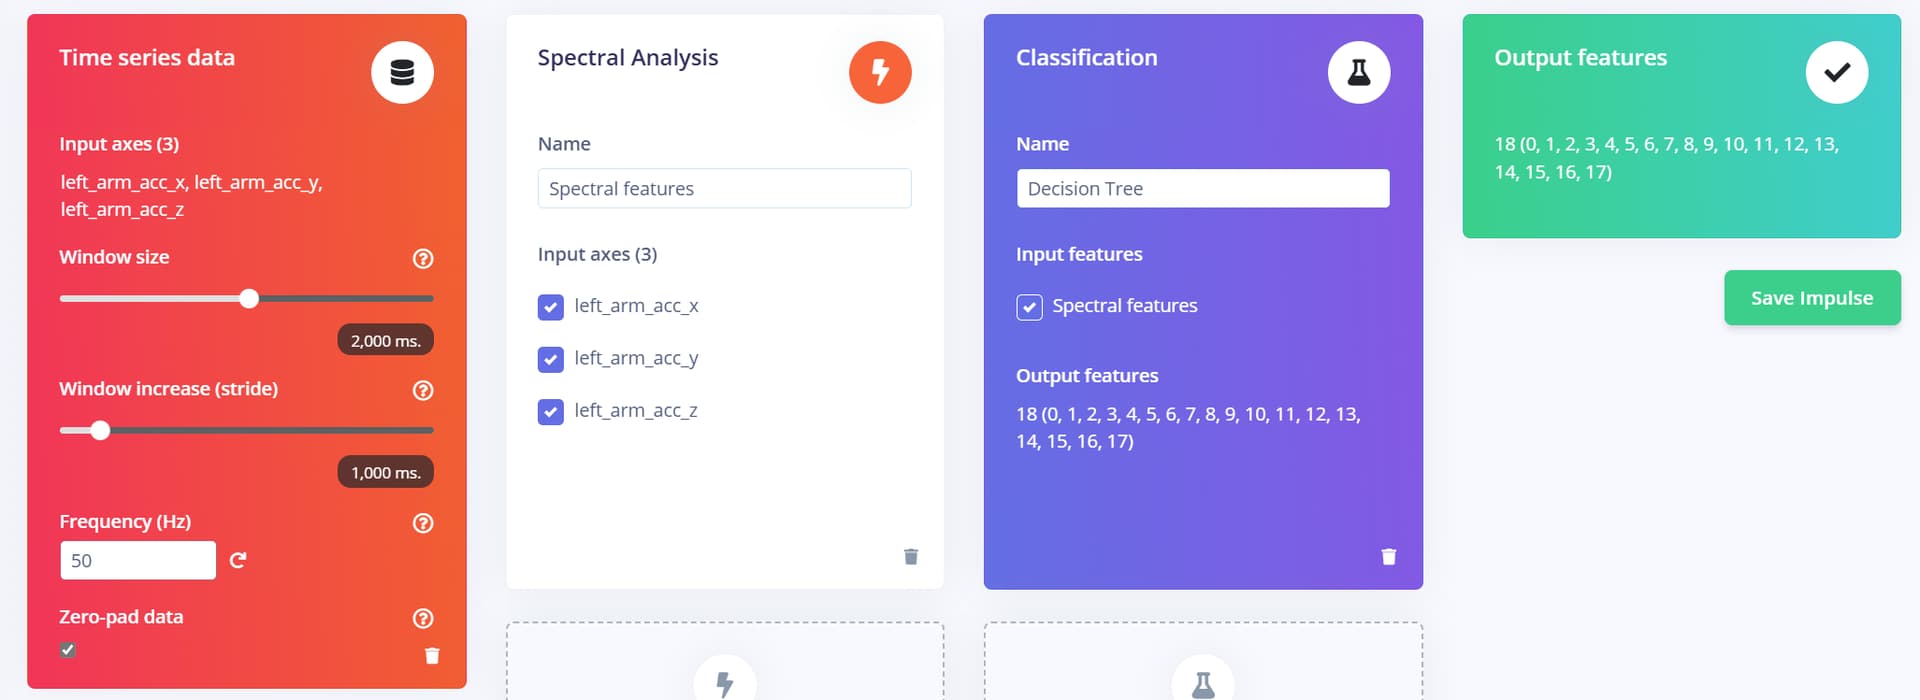The height and width of the screenshot is (700, 1920).
Task: Toggle Spectral features input checkbox
Action: point(1029,307)
